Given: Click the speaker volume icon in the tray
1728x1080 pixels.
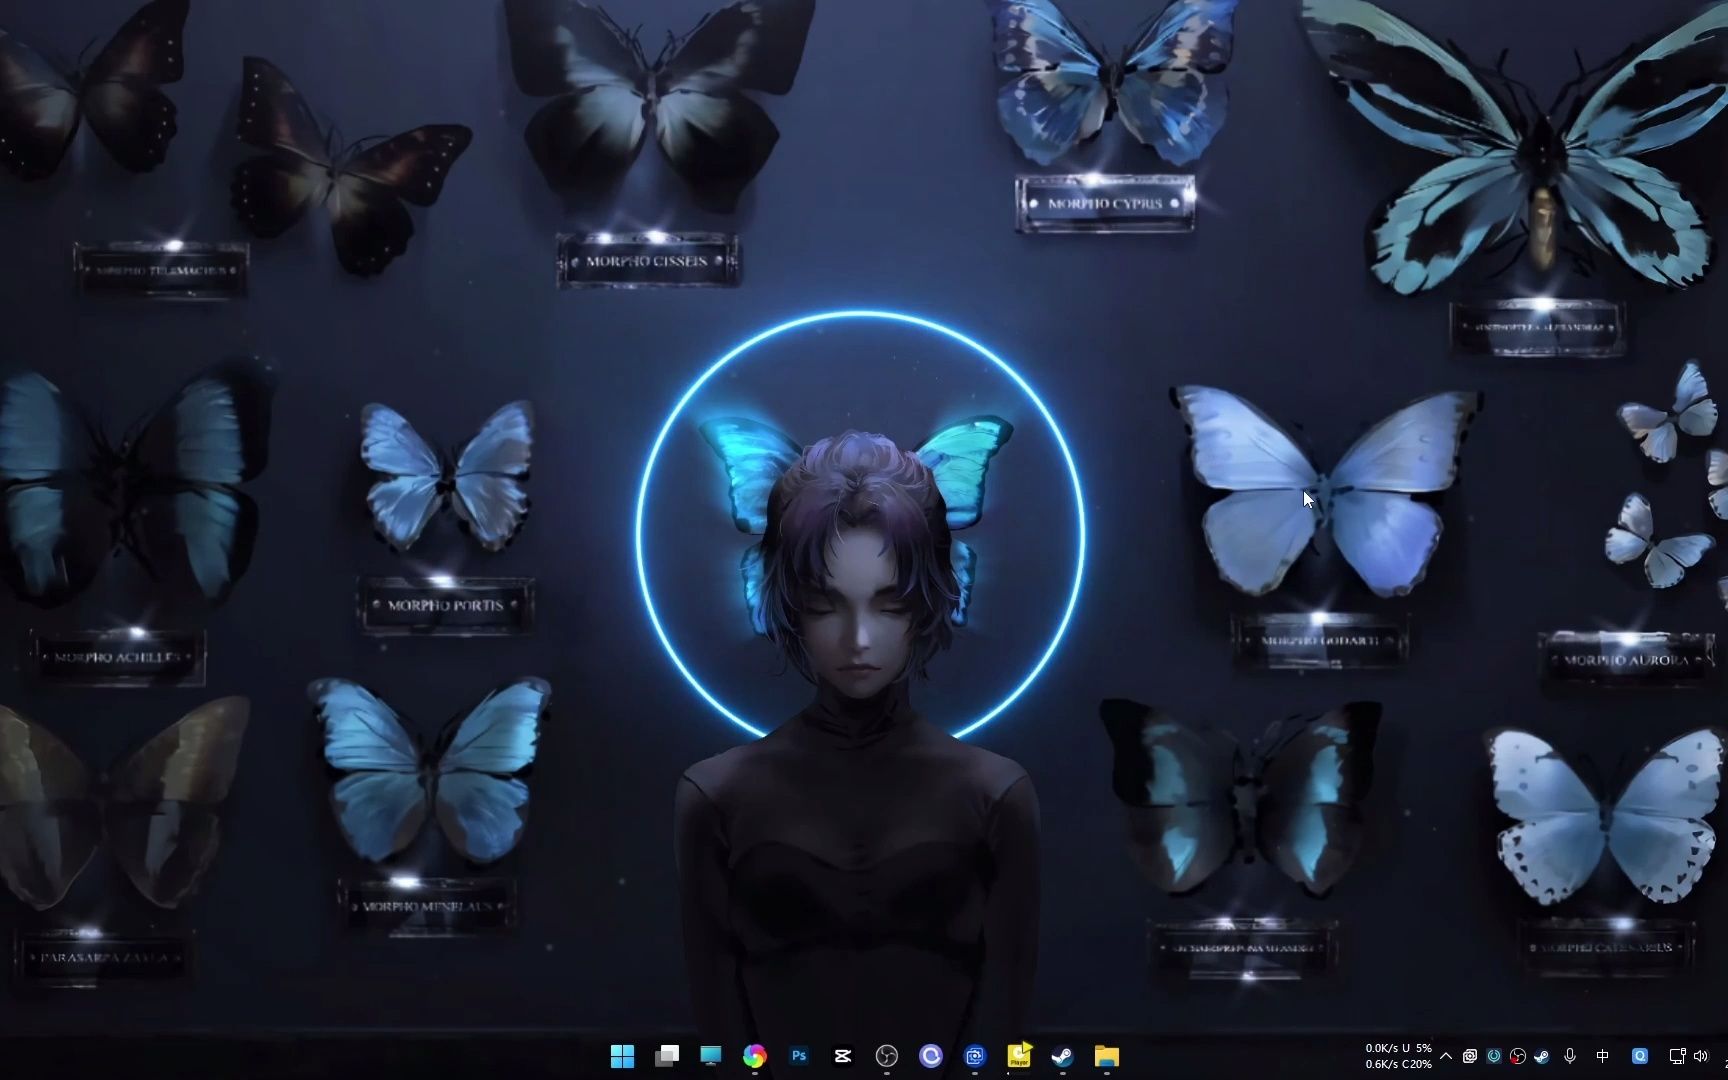Looking at the screenshot, I should 1701,1056.
